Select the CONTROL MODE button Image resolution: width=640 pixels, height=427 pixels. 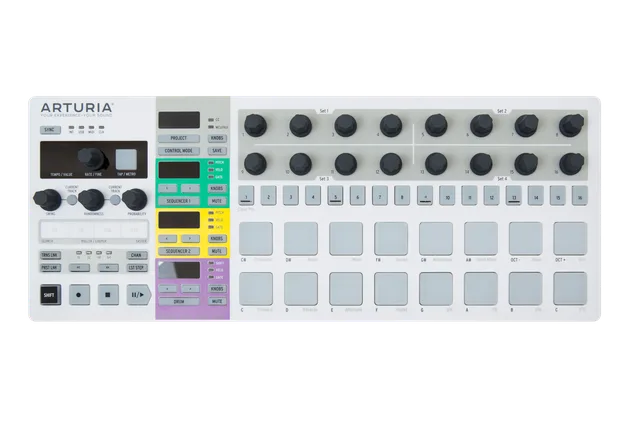179,151
